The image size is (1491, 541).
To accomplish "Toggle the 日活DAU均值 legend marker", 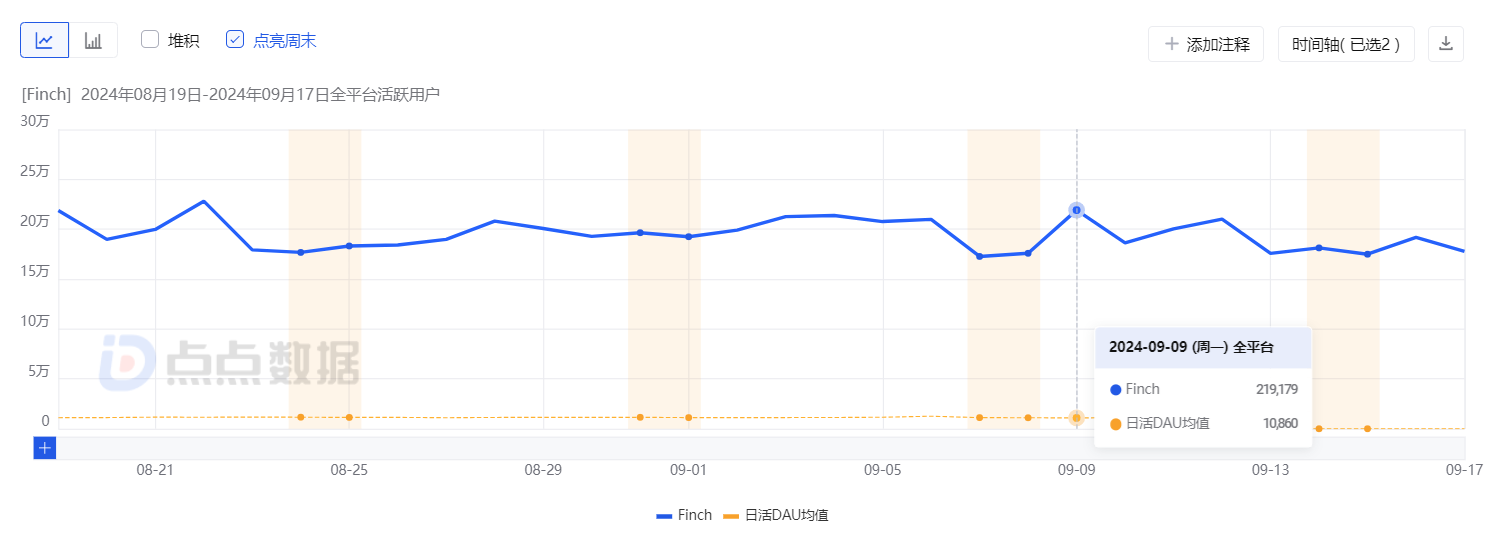I will [x=732, y=516].
